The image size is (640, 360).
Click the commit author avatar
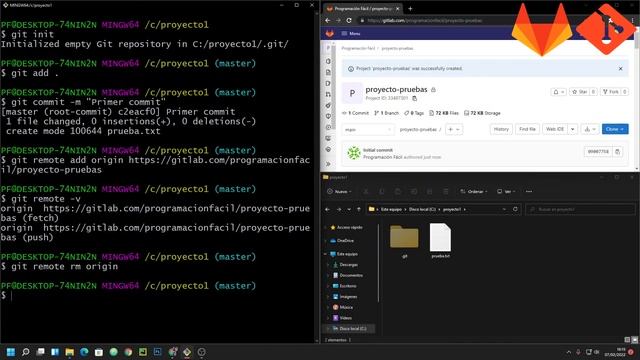353,153
